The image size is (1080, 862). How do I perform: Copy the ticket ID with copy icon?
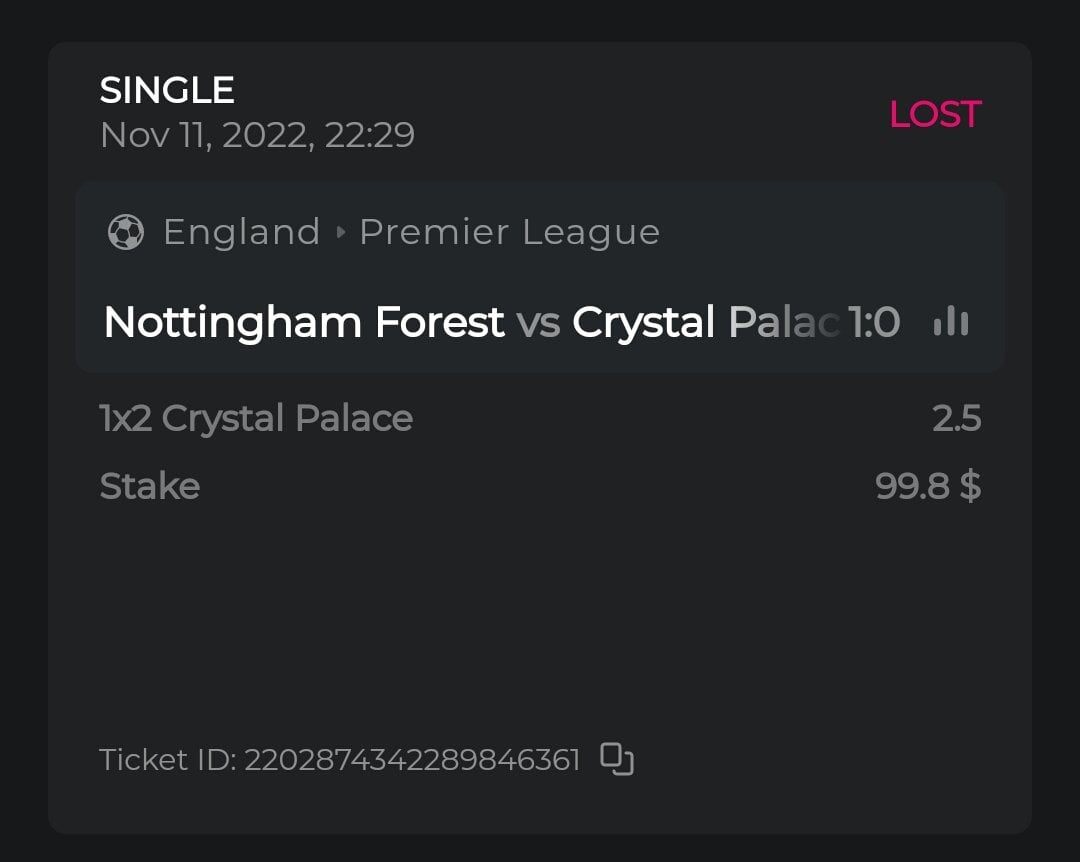coord(617,759)
